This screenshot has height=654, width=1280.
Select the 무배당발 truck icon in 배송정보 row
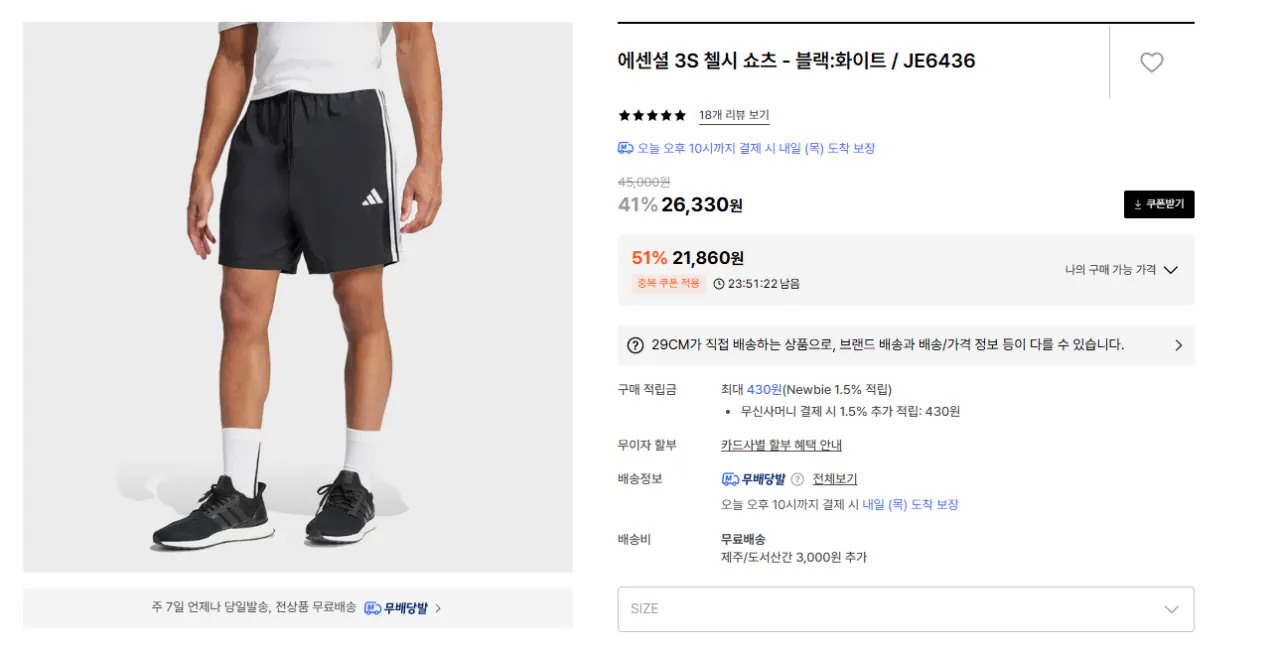click(x=730, y=480)
